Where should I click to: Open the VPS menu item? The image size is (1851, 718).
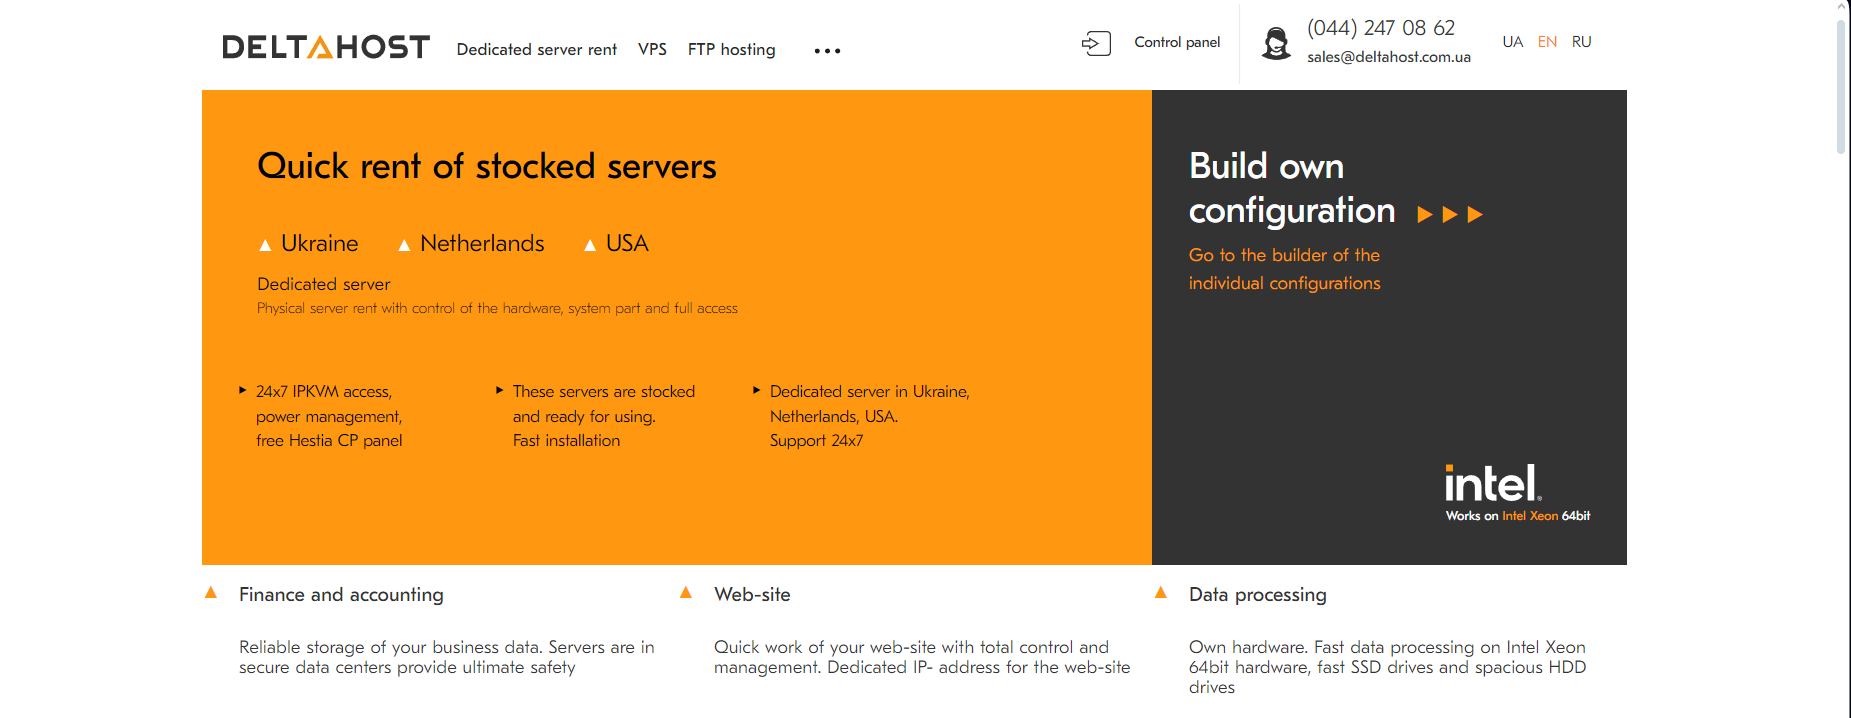(x=652, y=49)
